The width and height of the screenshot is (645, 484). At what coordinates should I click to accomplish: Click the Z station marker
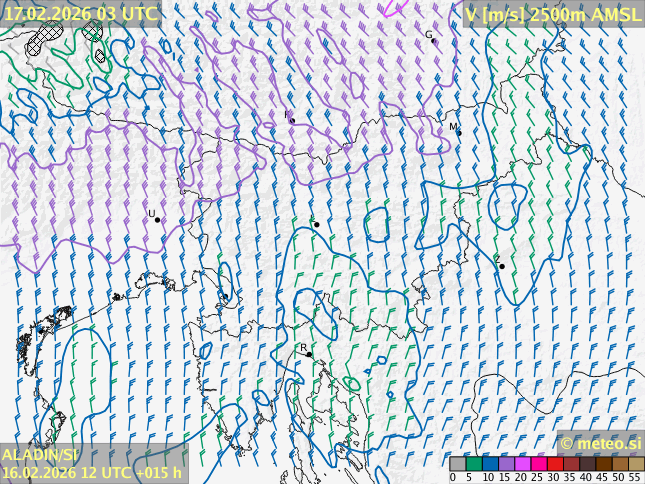point(501,266)
